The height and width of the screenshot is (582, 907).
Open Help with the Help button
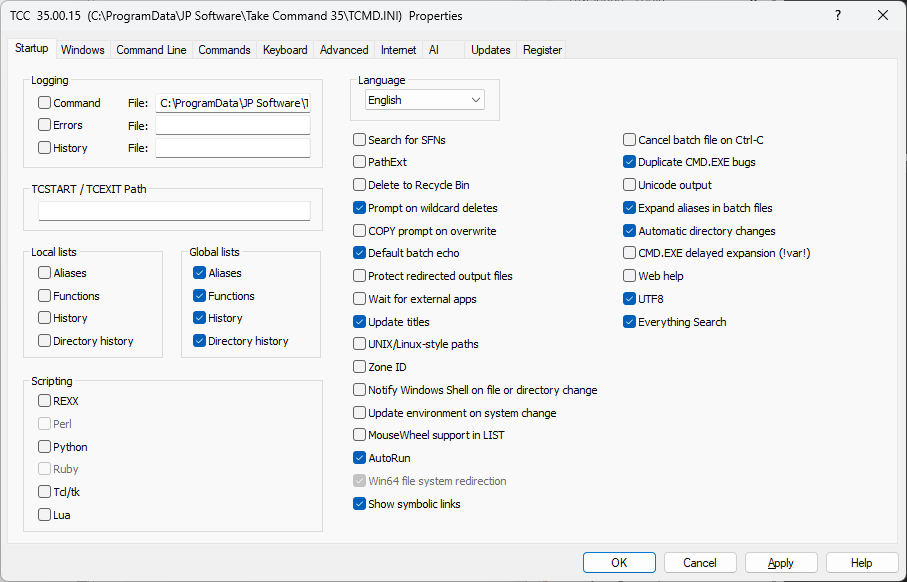862,563
